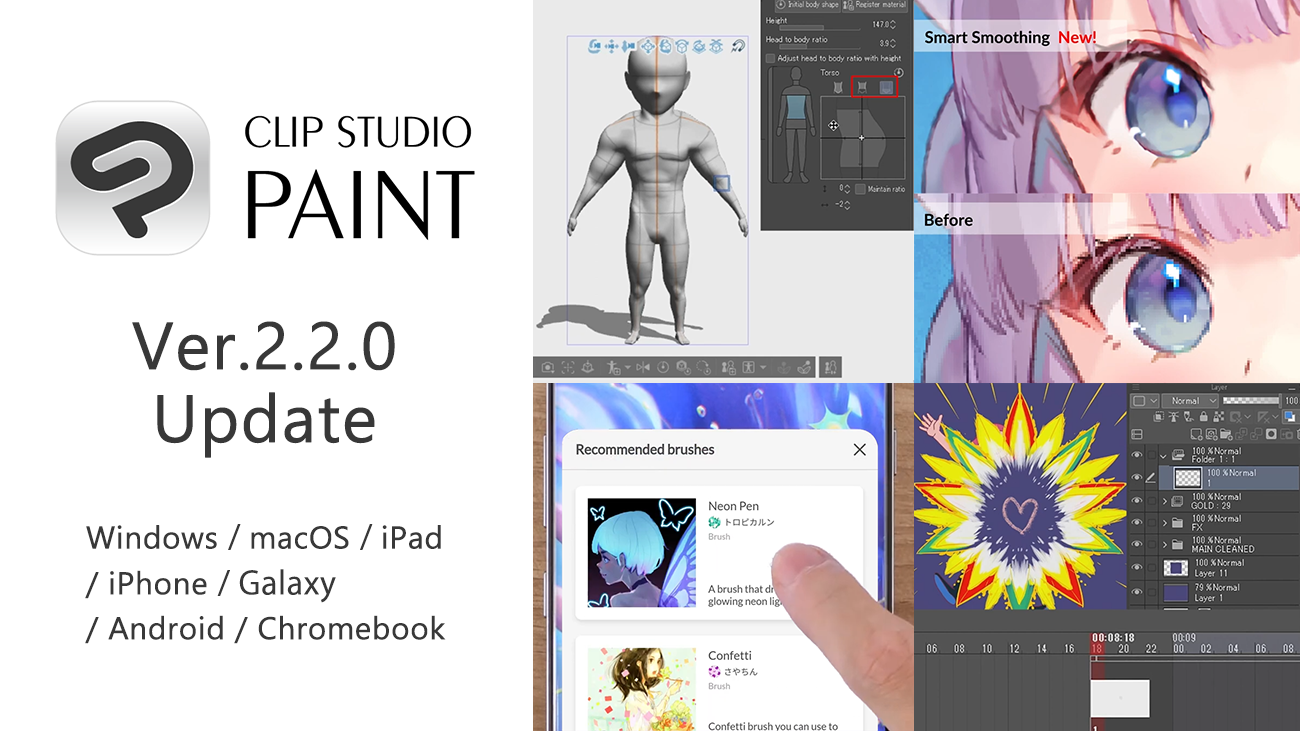The image size is (1300, 731).
Task: Click the Layer 11 thumbnail
Action: click(x=1176, y=568)
